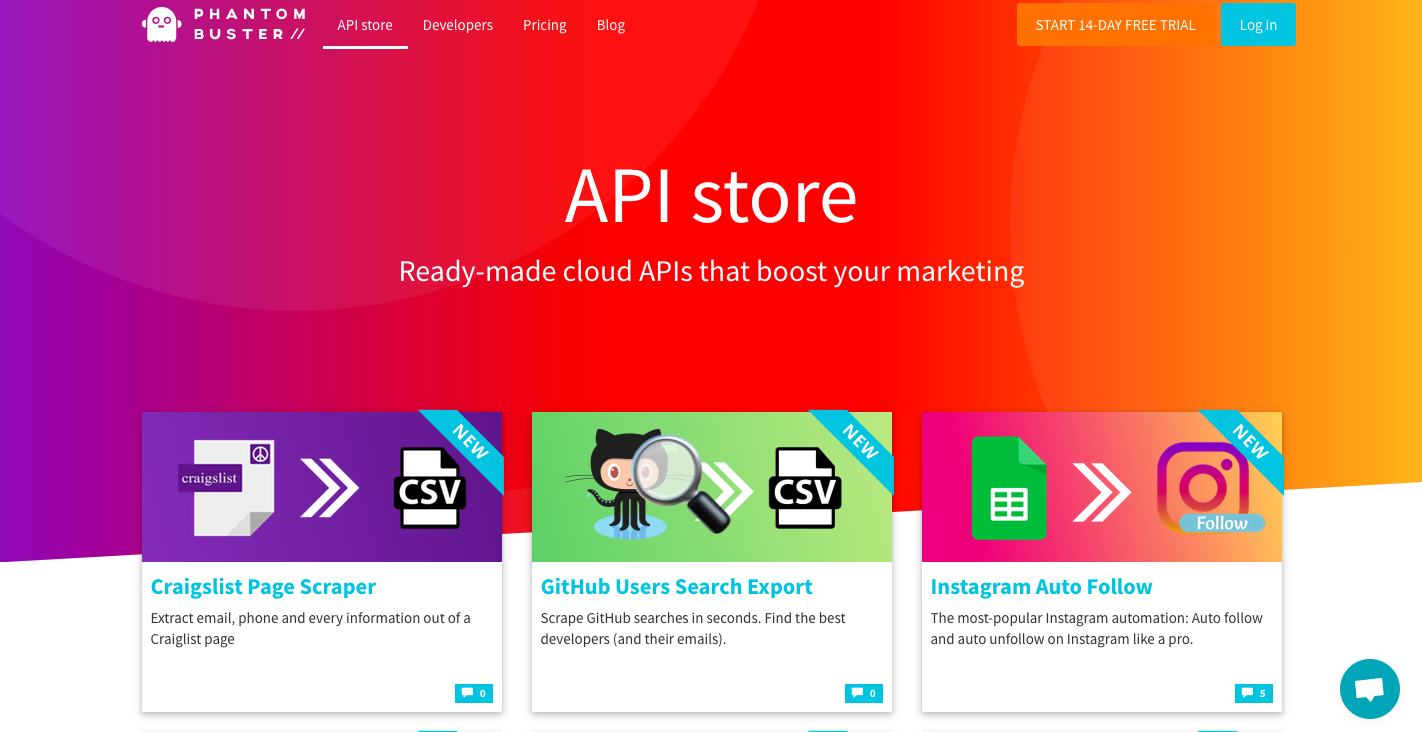Open comments badge on Craigslist Page Scraper
Screen dimensions: 1422x732
(x=474, y=693)
